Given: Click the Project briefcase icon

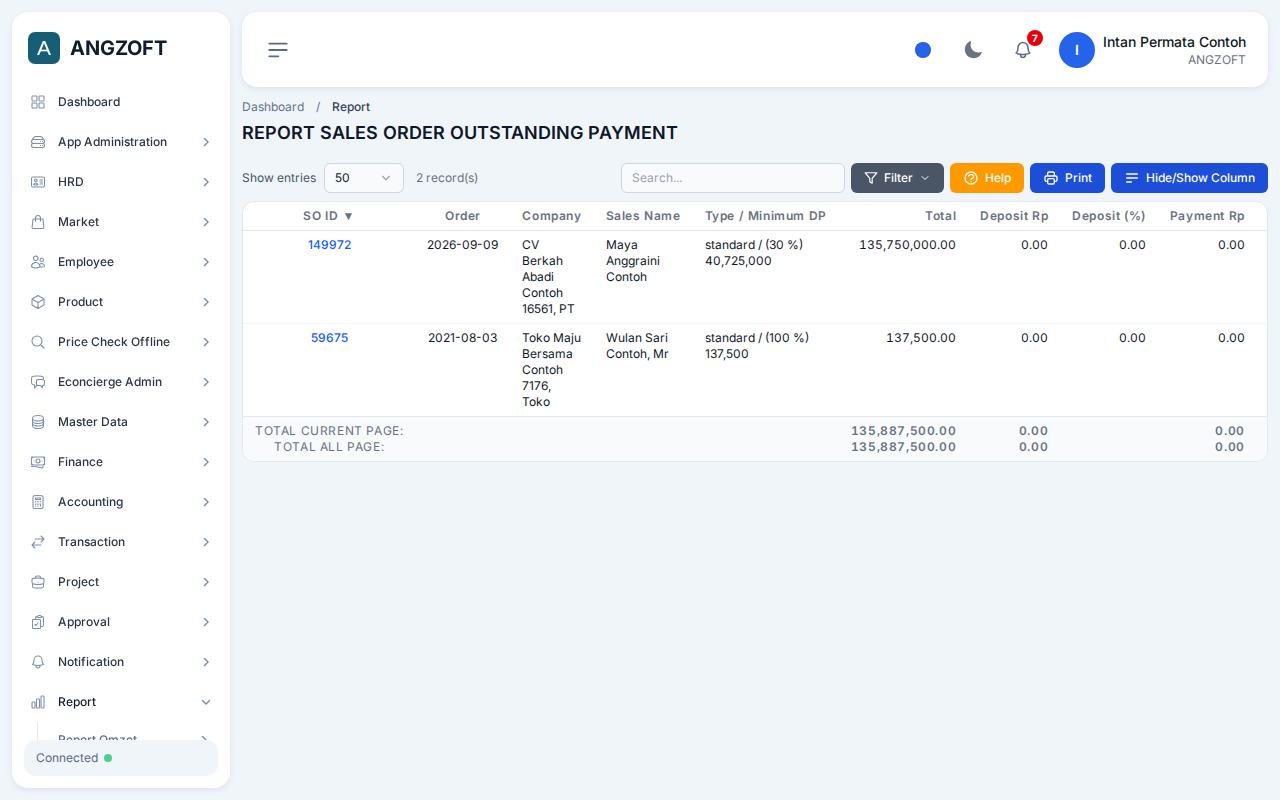Looking at the screenshot, I should [x=38, y=582].
